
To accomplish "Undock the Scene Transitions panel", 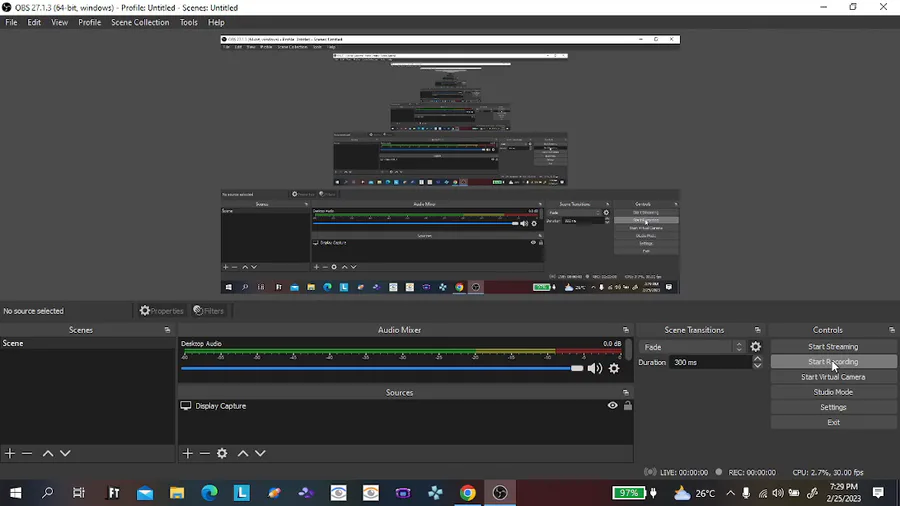I will click(757, 330).
